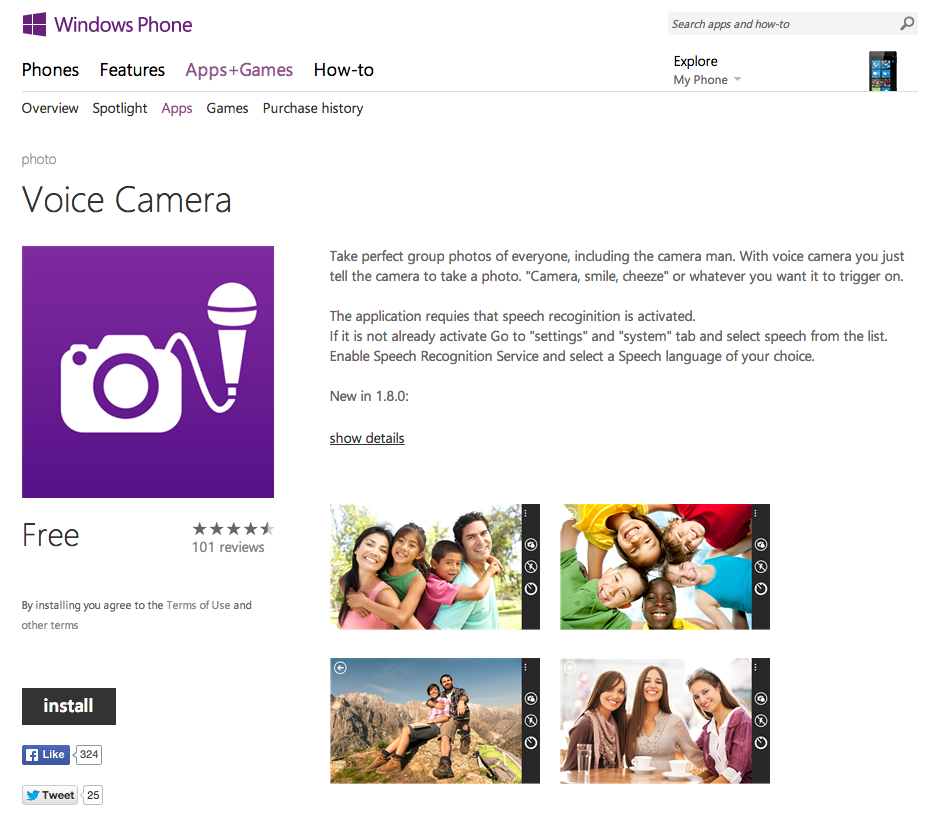The width and height of the screenshot is (926, 817).
Task: Click the Facebook like count 324
Action: [89, 754]
